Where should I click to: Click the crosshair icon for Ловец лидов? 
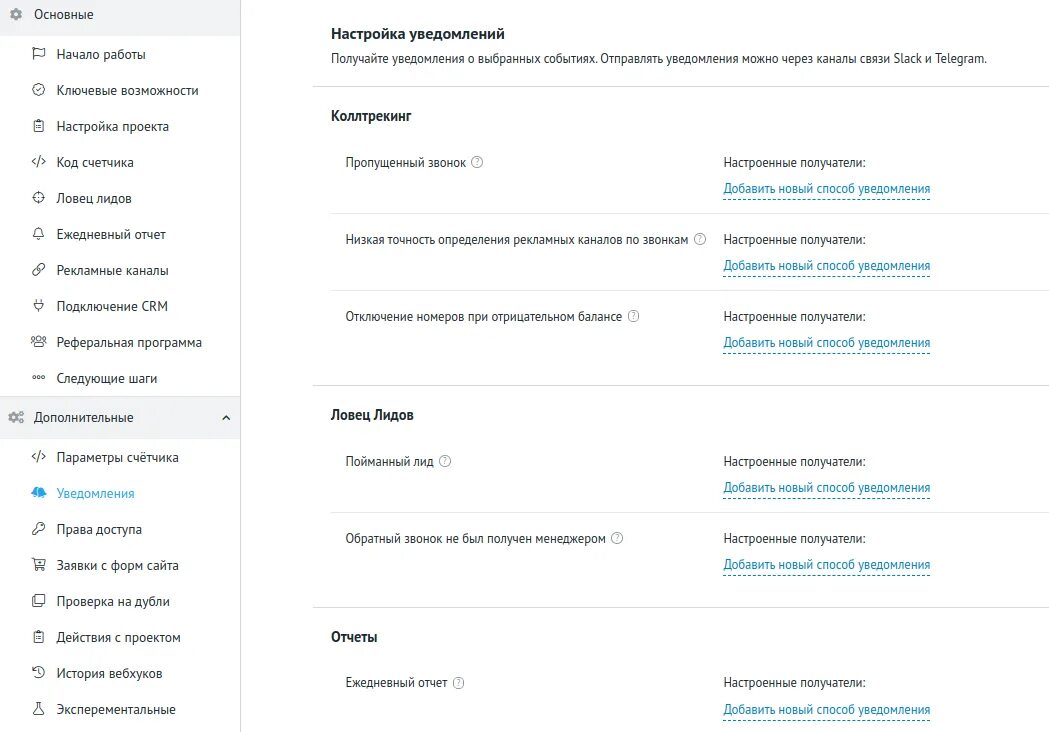tap(39, 197)
